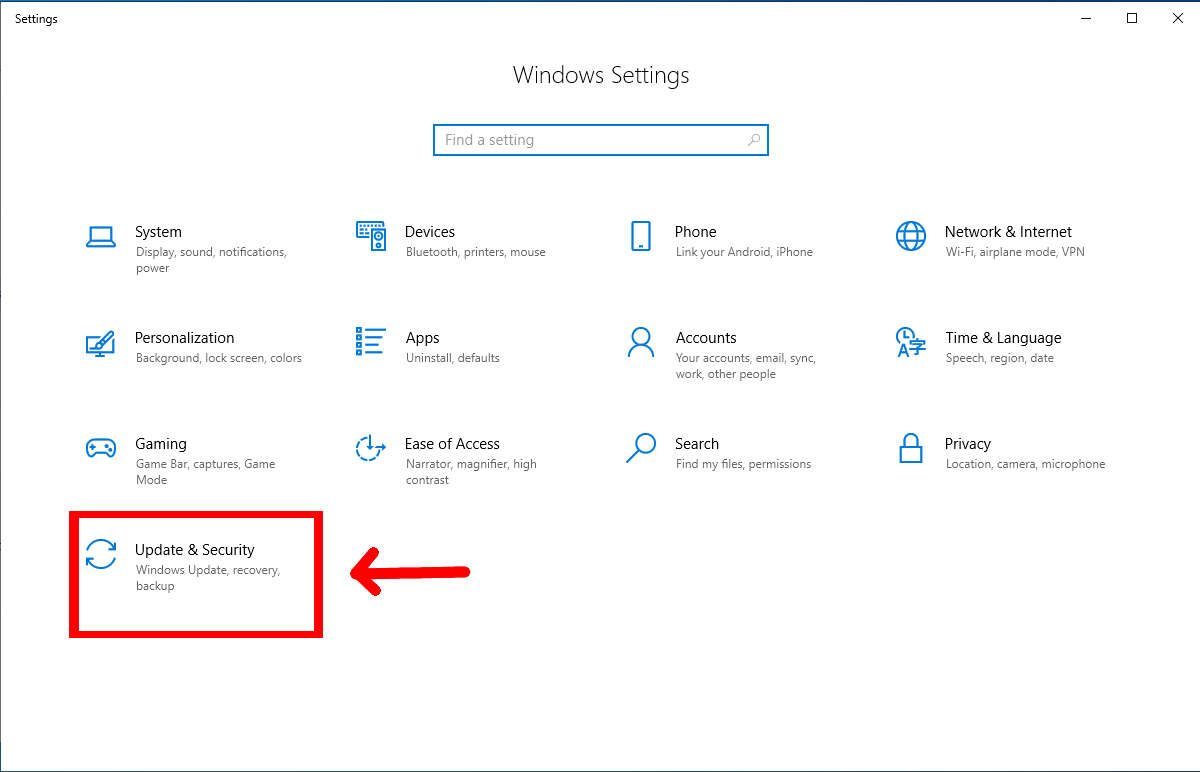Select the Phone handset icon
Viewport: 1200px width, 772px height.
point(641,236)
